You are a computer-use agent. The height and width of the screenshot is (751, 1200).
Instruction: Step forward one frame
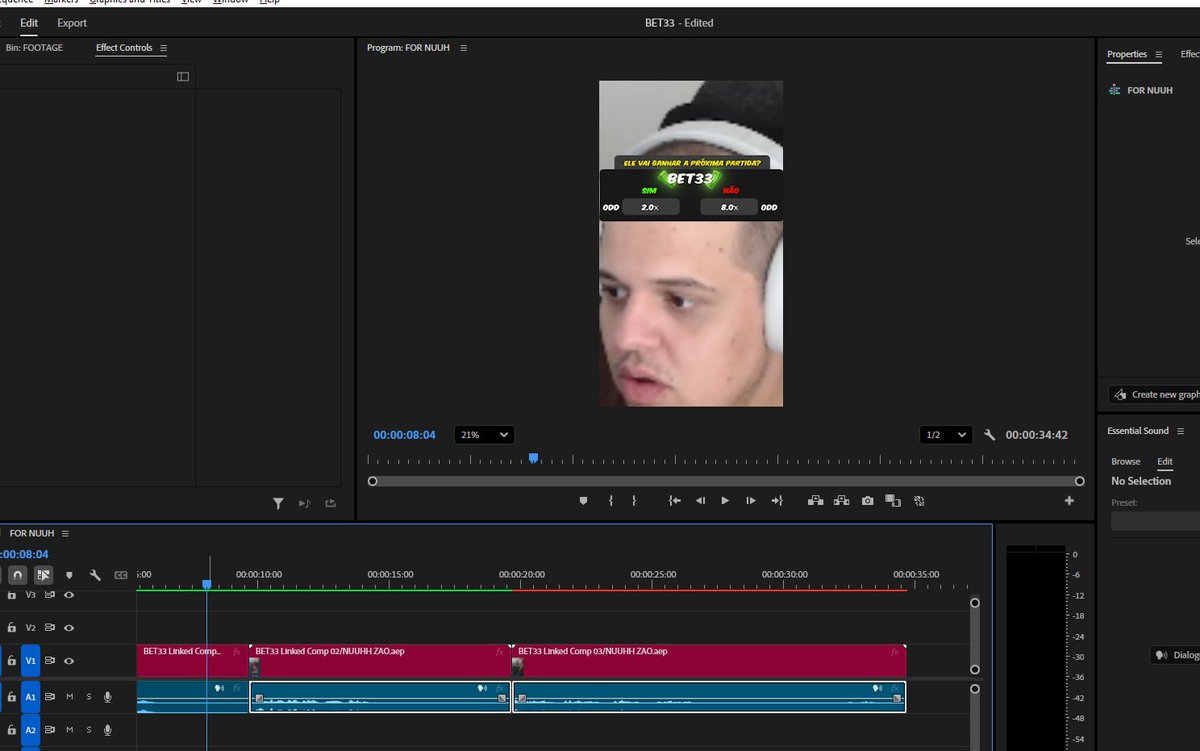coord(751,501)
